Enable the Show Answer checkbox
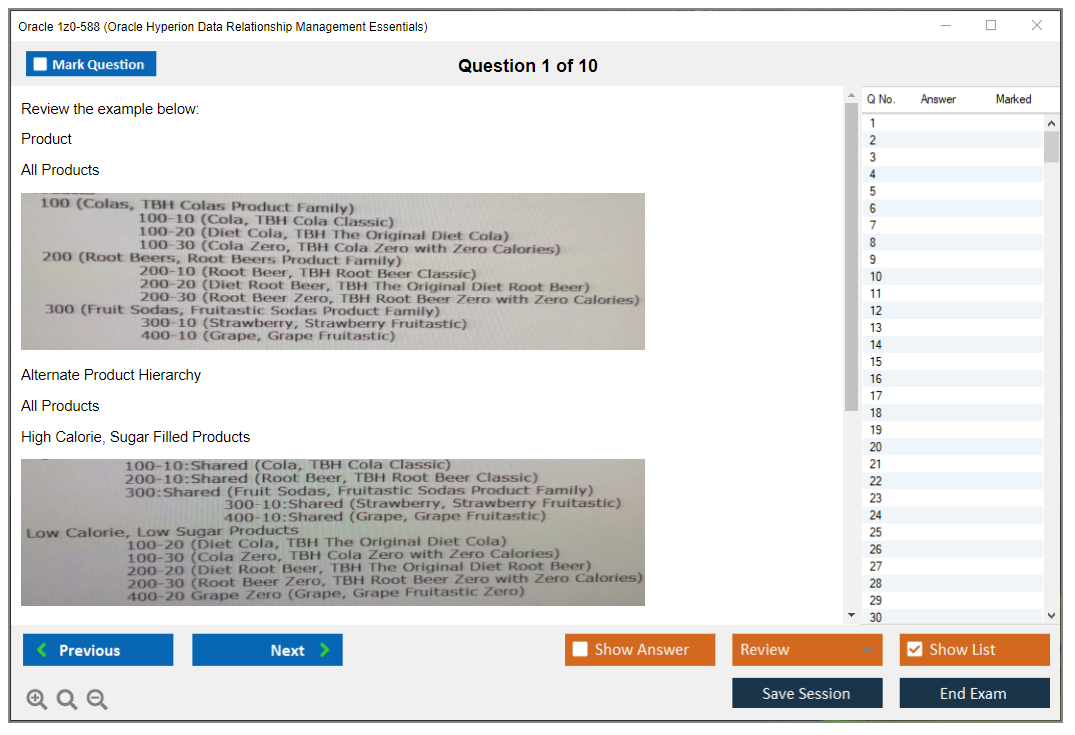Image resolution: width=1075 pixels, height=735 pixels. [580, 650]
